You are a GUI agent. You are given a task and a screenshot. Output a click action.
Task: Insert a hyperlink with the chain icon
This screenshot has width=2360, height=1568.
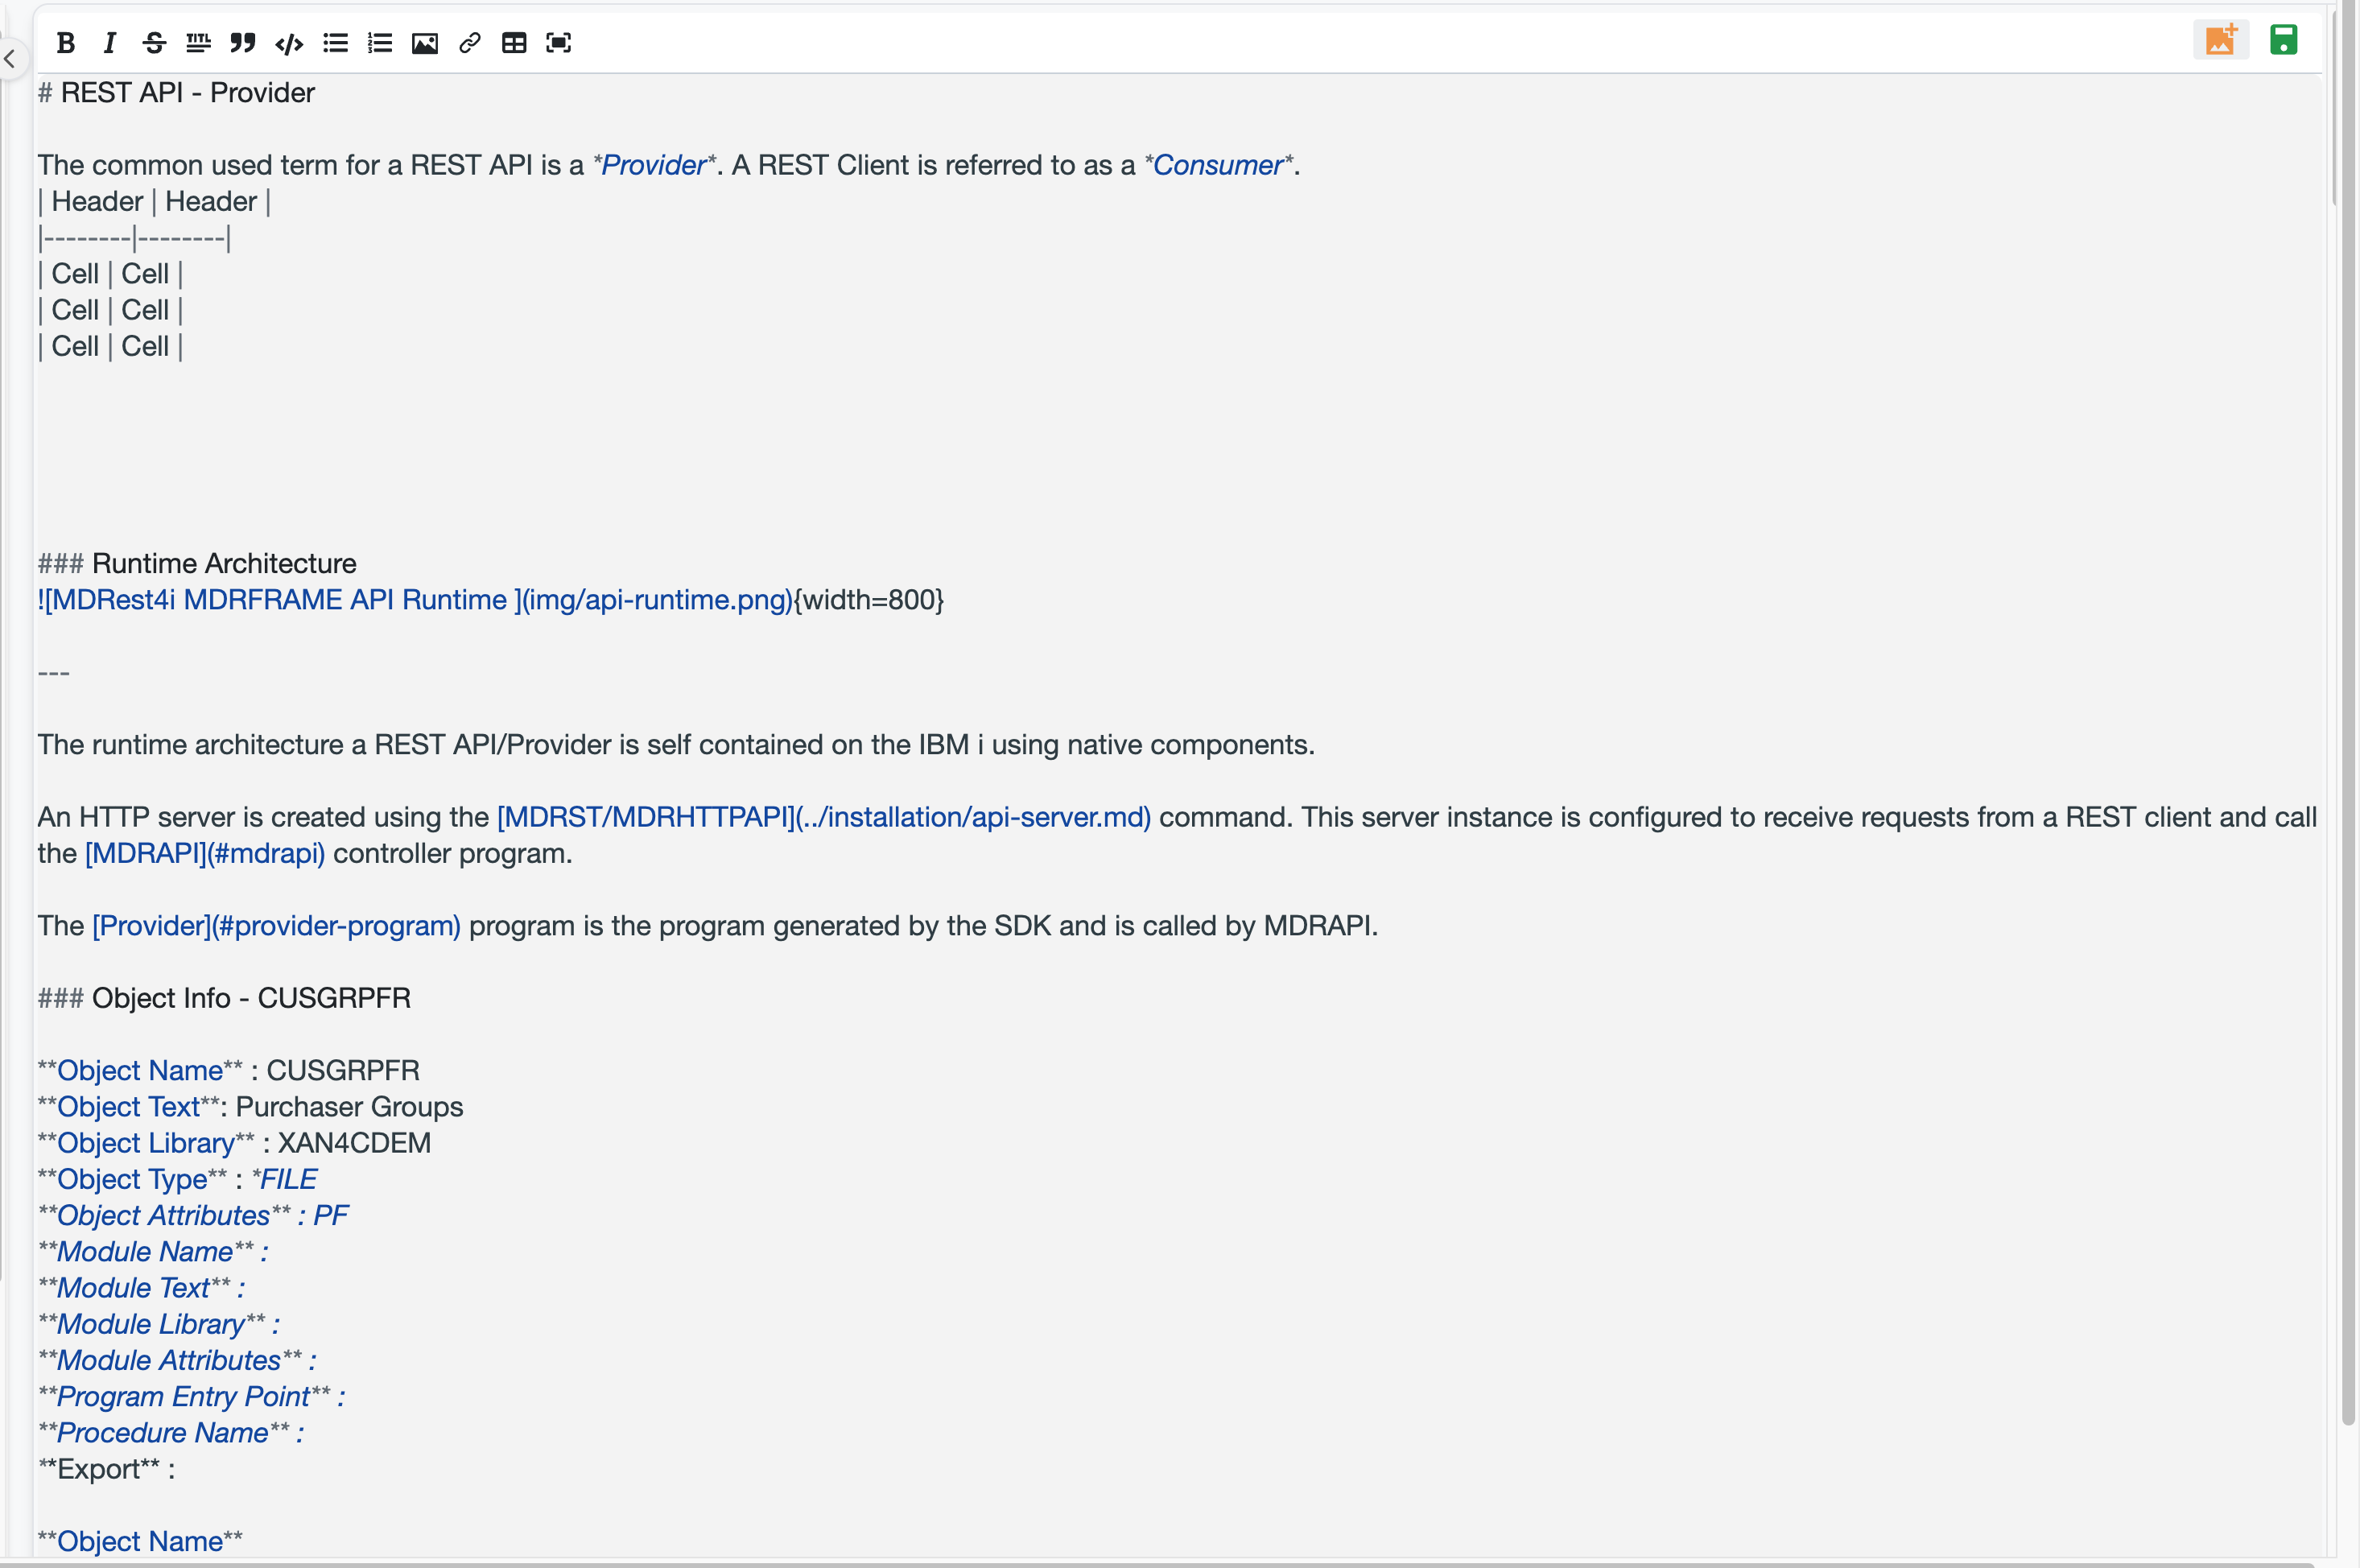469,43
